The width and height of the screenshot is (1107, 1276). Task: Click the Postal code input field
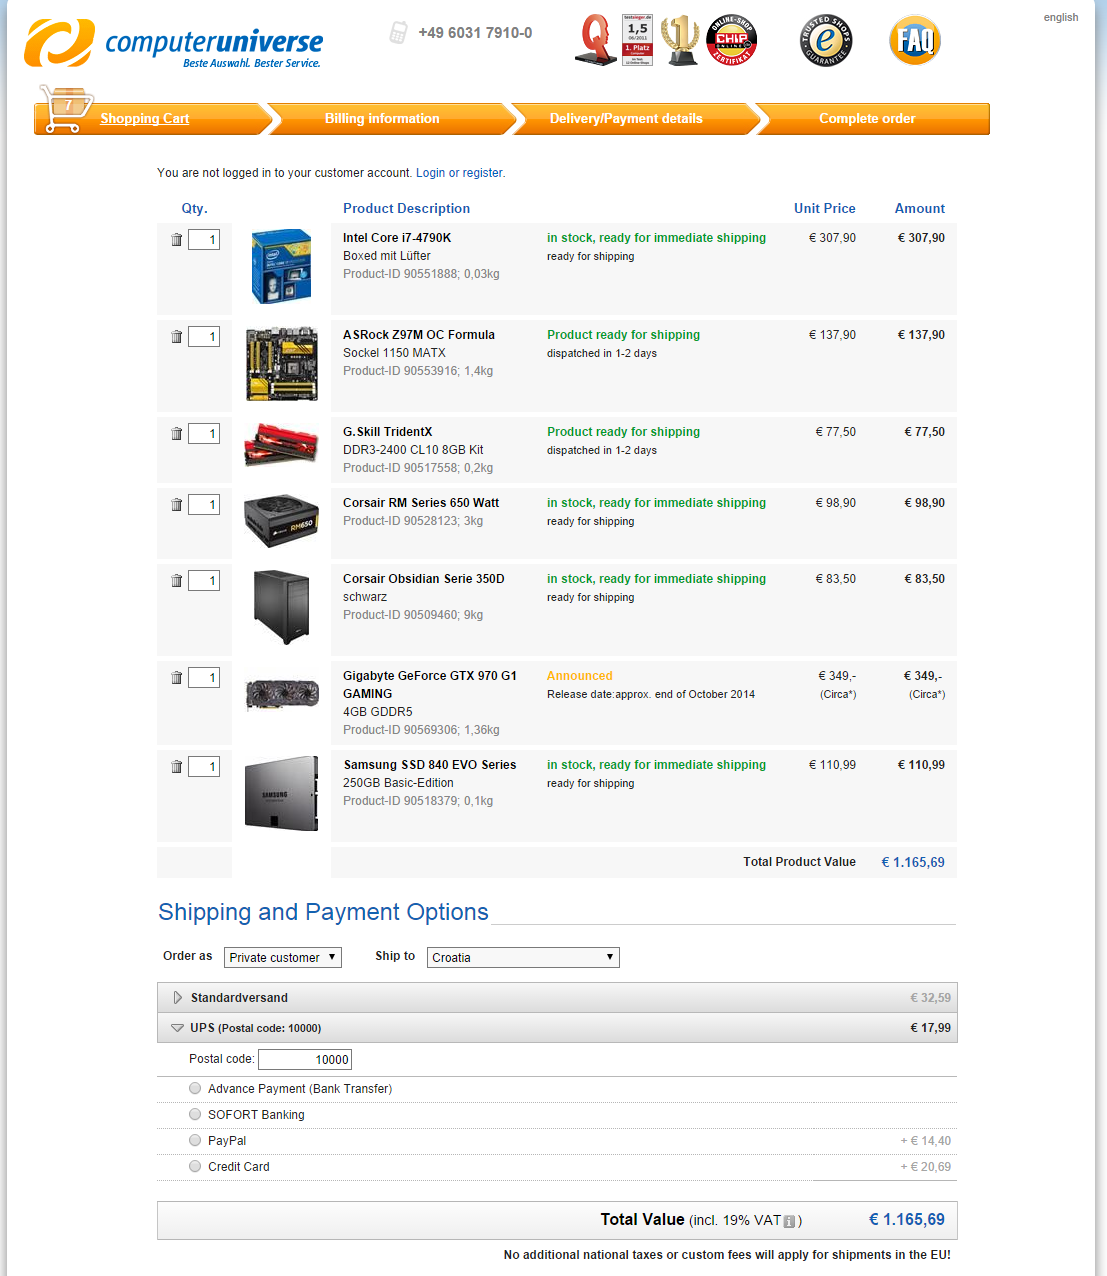[304, 1060]
